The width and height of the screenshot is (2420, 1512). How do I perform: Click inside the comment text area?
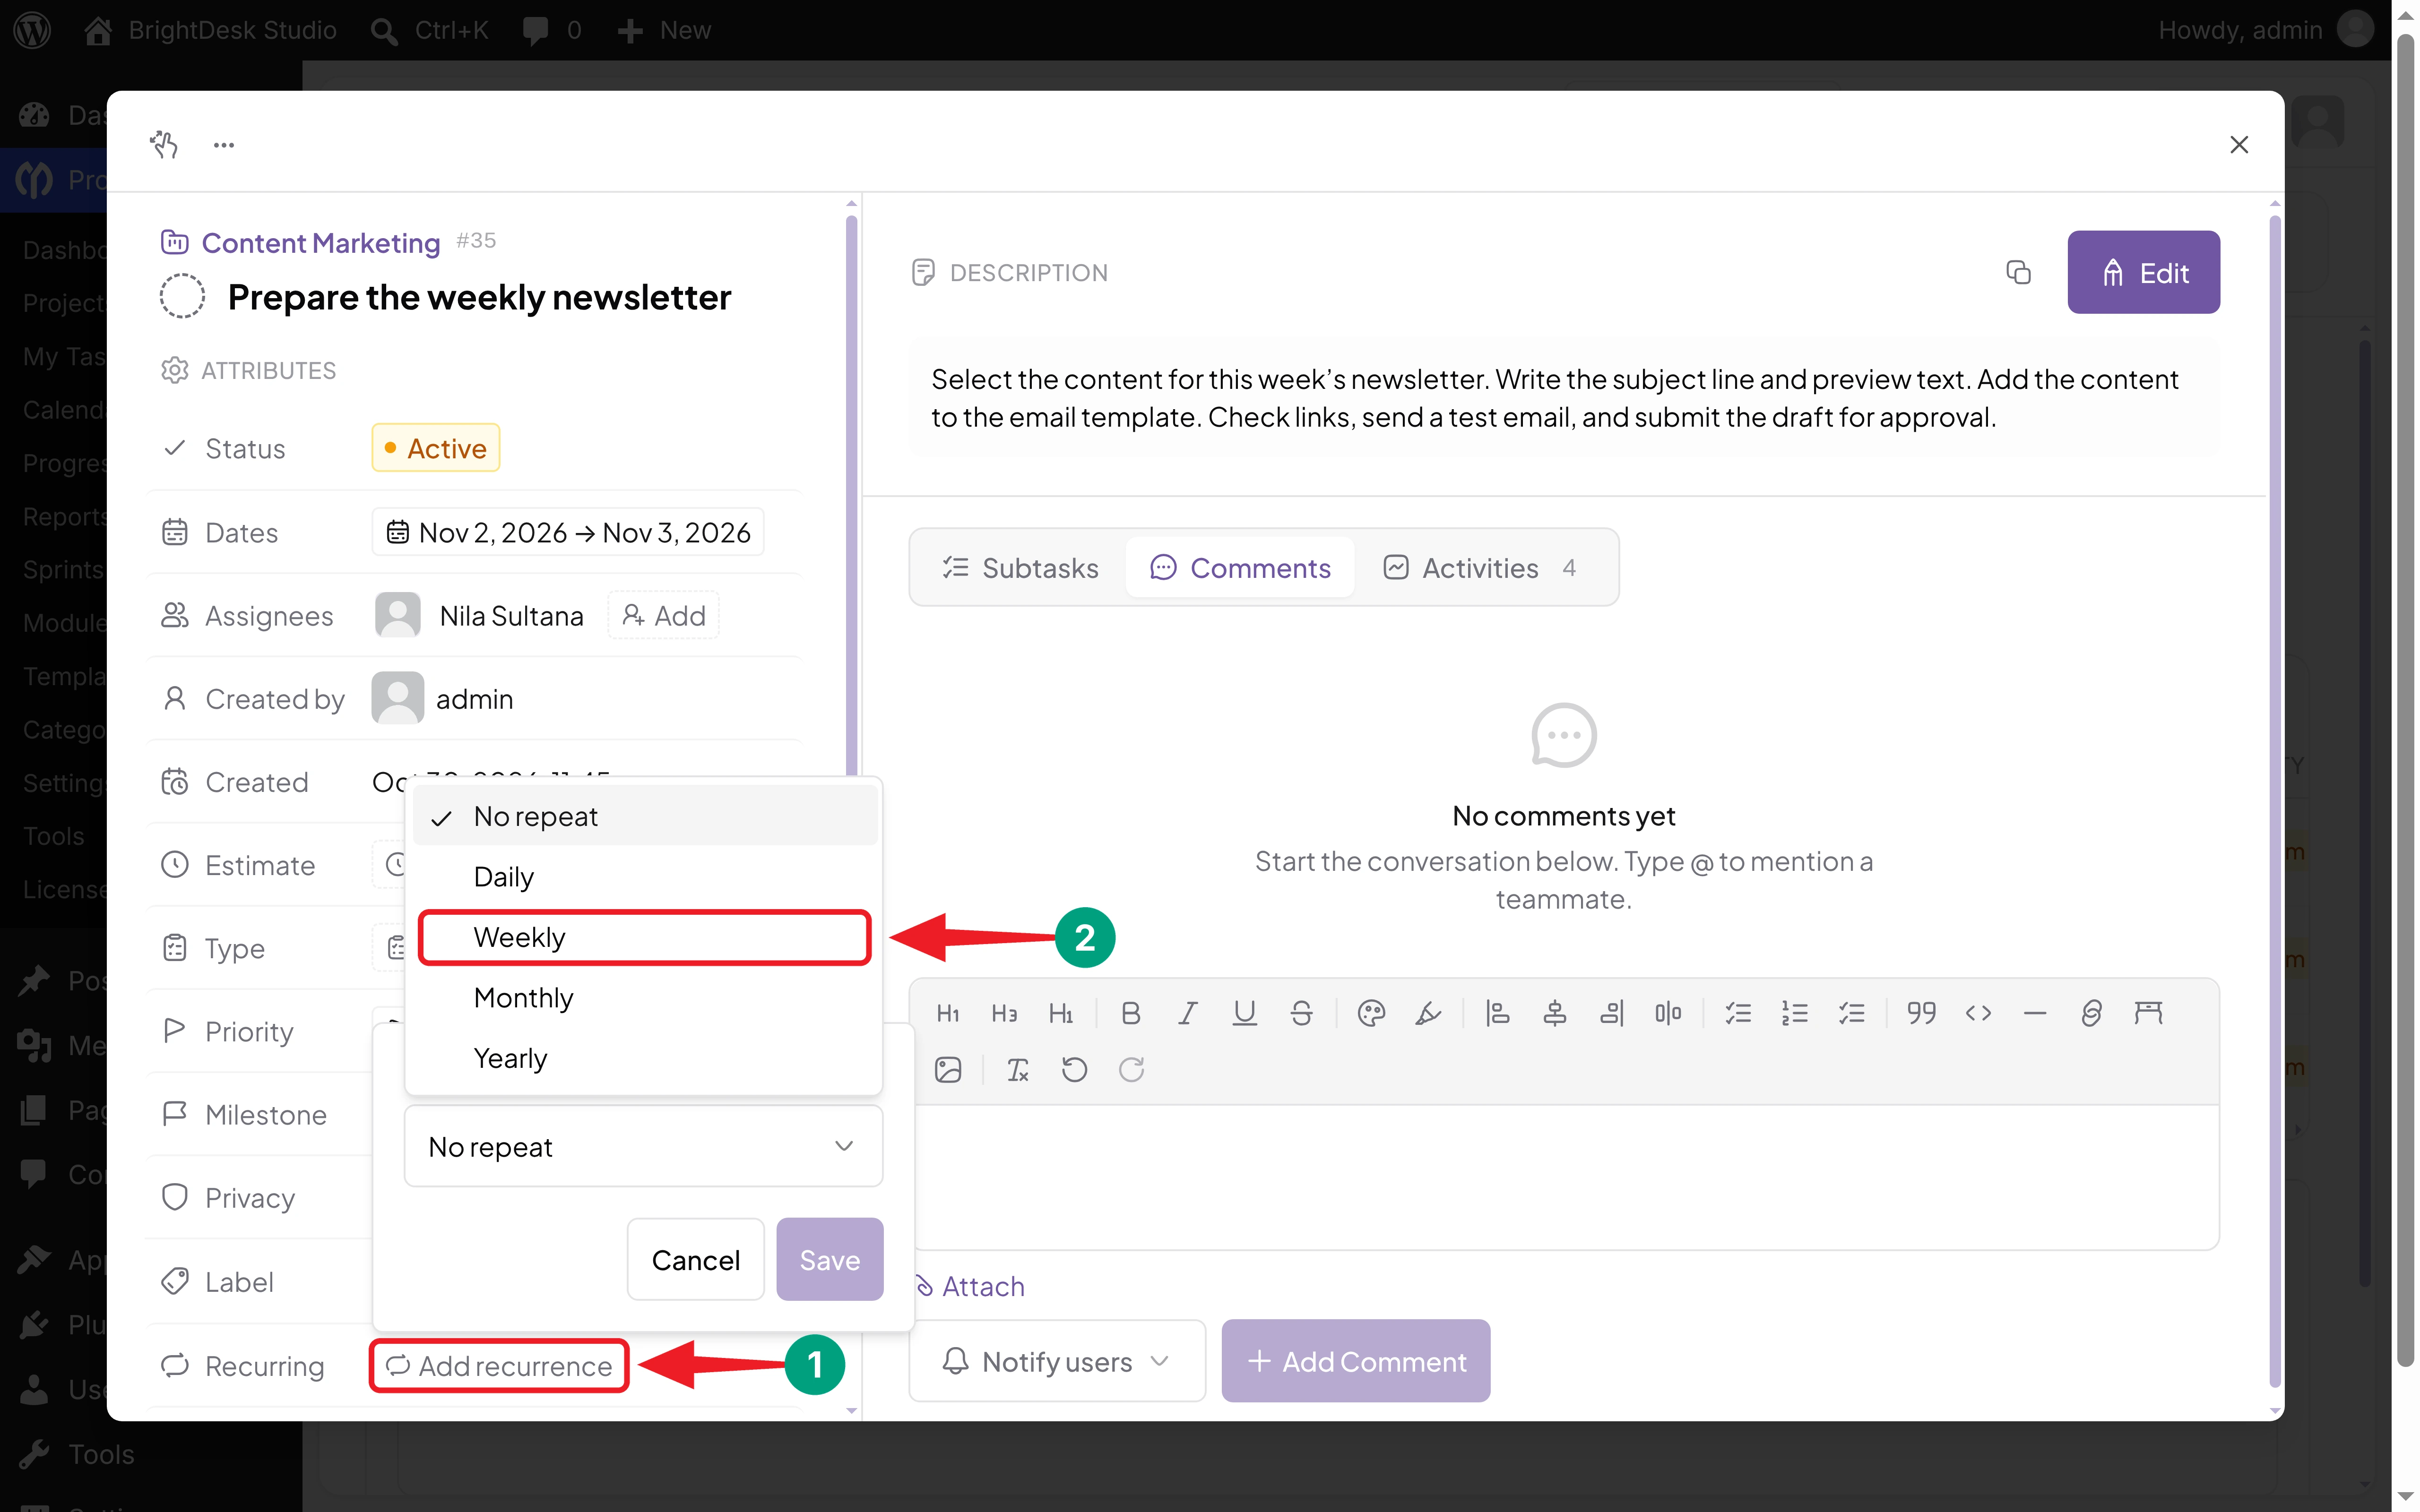(1565, 1177)
